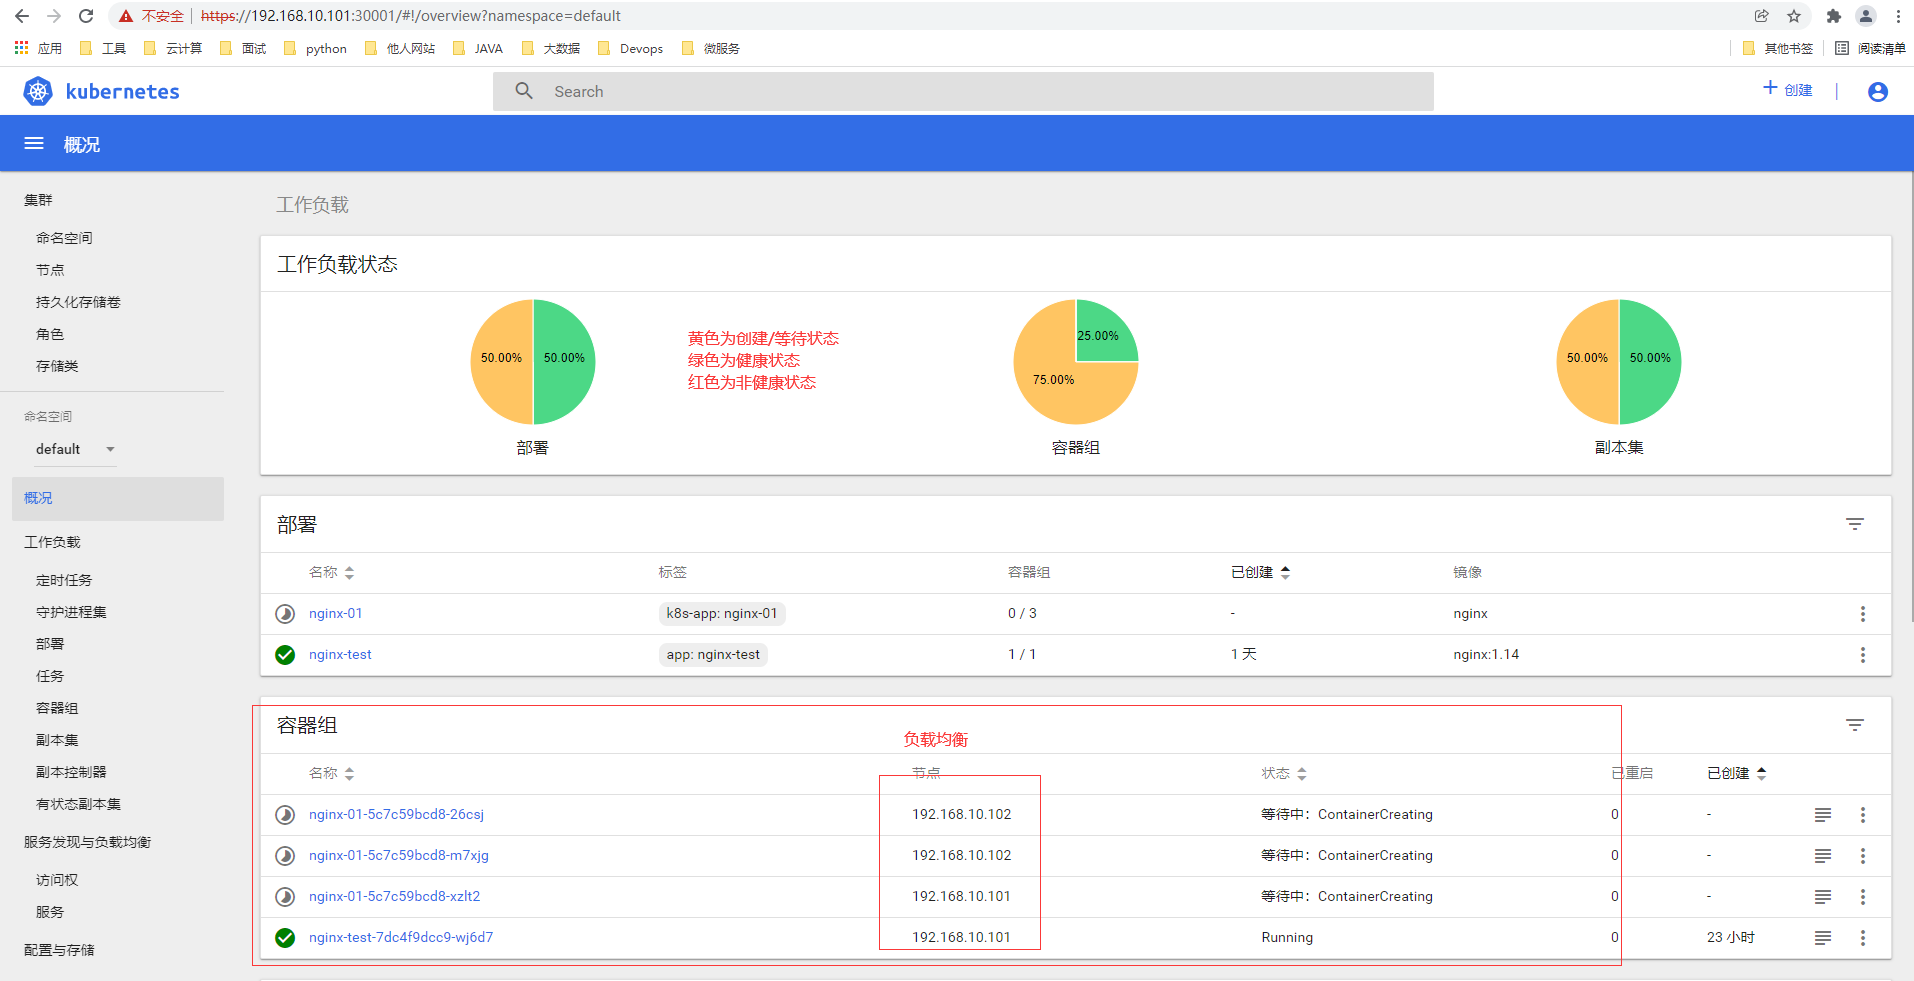Screen dimensions: 1914x981
Task: Reload the page with refresh icon
Action: 86,16
